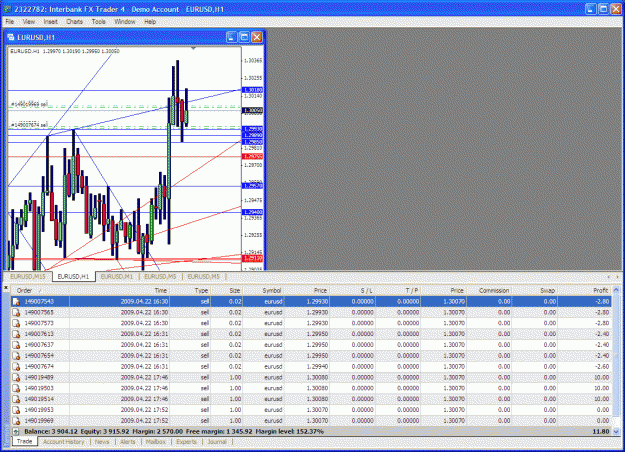The width and height of the screenshot is (625, 452).
Task: Open the Tools menu
Action: point(98,22)
